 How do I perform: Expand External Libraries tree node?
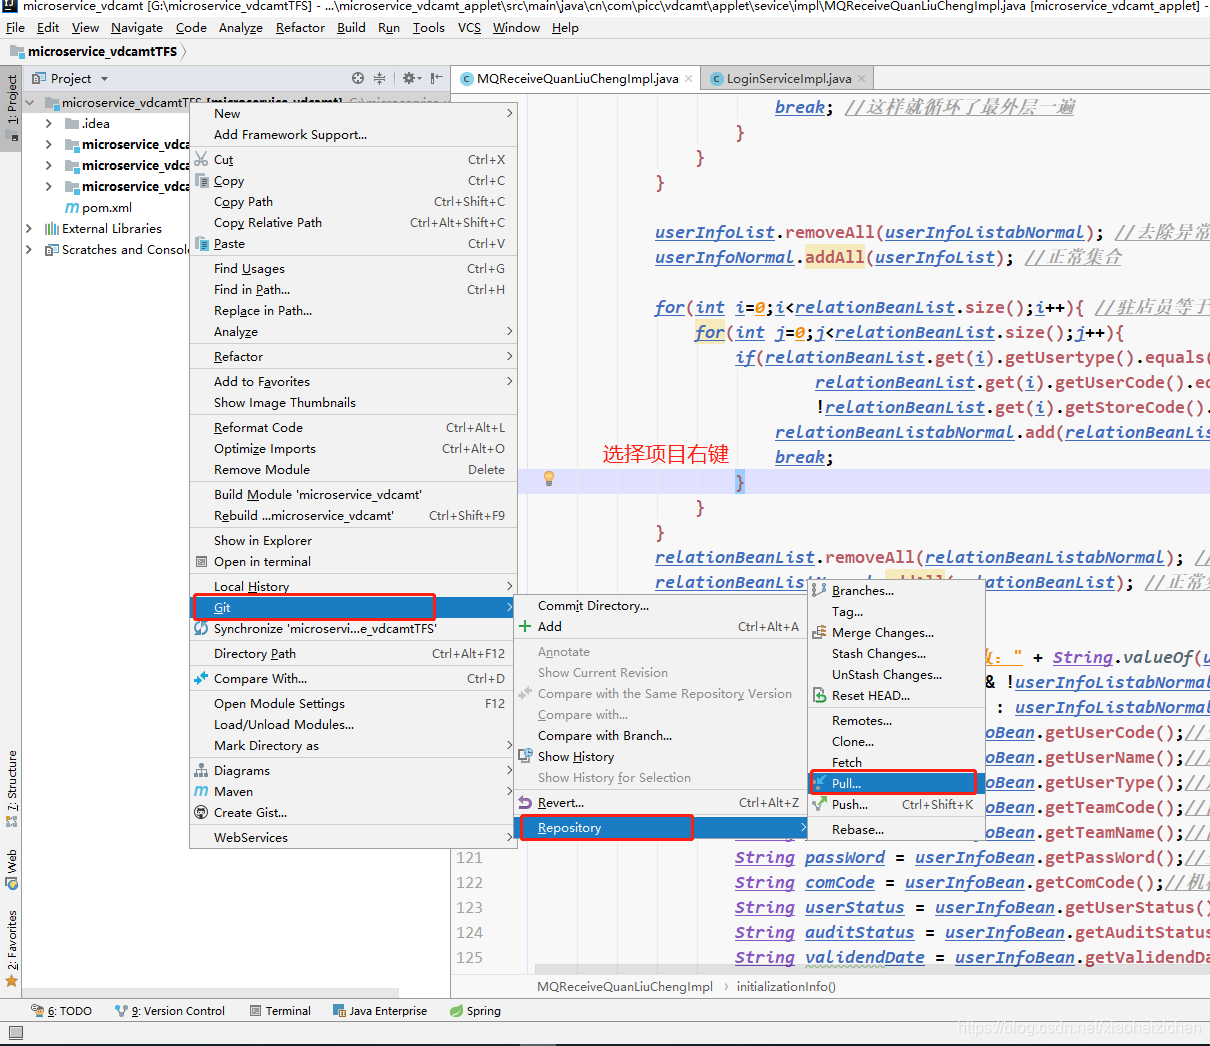click(29, 229)
